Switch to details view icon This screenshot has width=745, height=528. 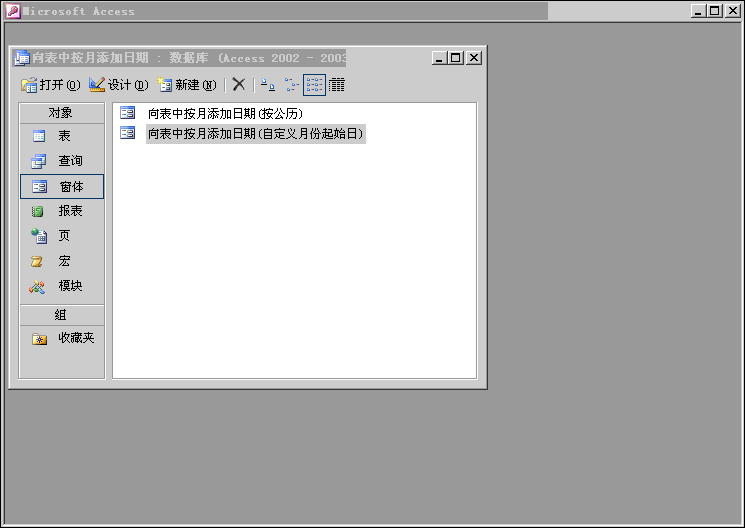point(336,85)
